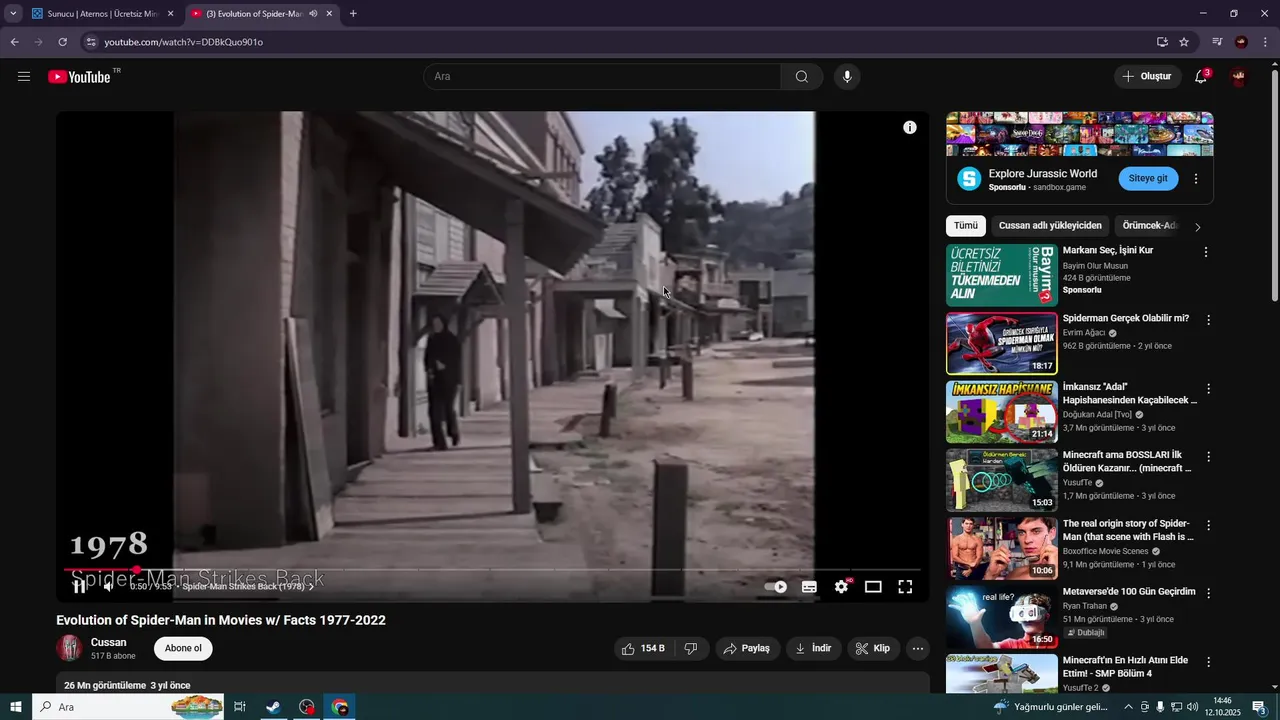The image size is (1280, 720).
Task: Click the address bar URL
Action: [x=184, y=42]
